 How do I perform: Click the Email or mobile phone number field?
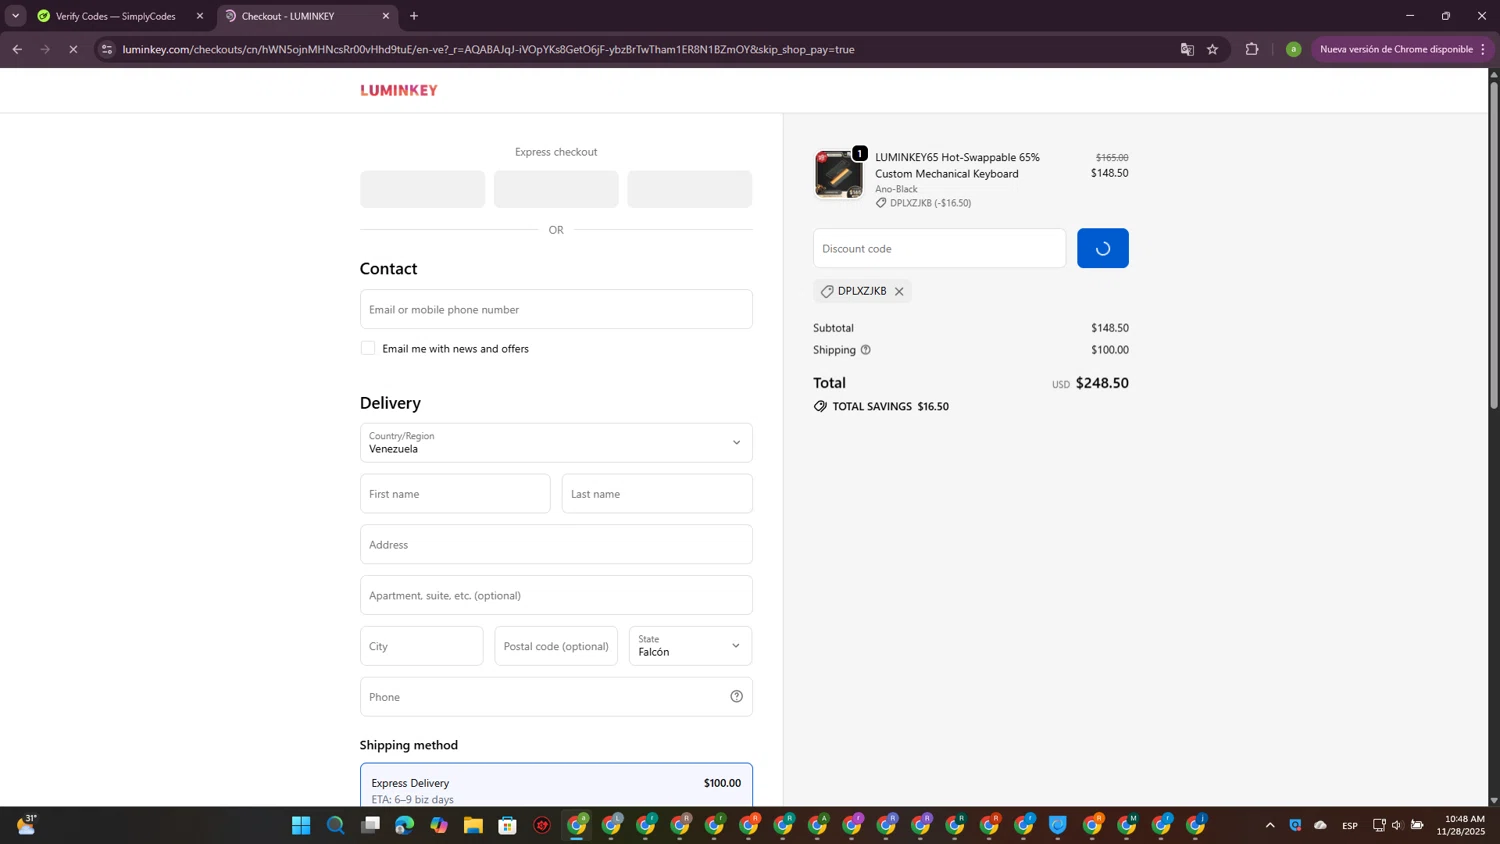point(556,309)
